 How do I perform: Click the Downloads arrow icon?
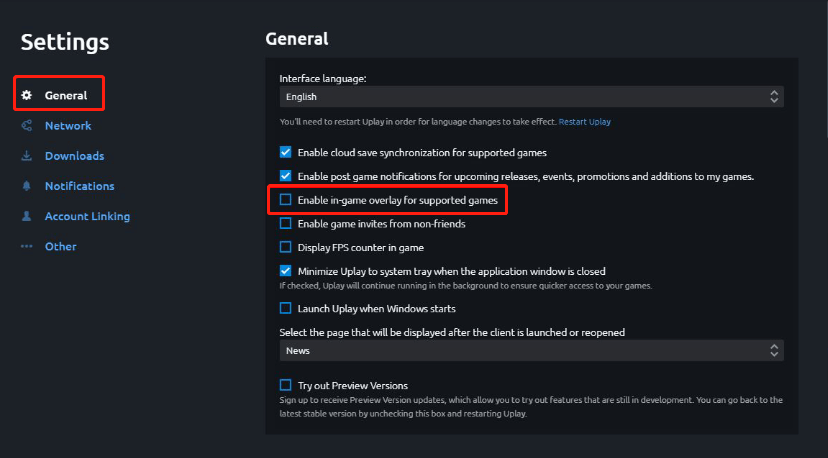pyautogui.click(x=26, y=156)
